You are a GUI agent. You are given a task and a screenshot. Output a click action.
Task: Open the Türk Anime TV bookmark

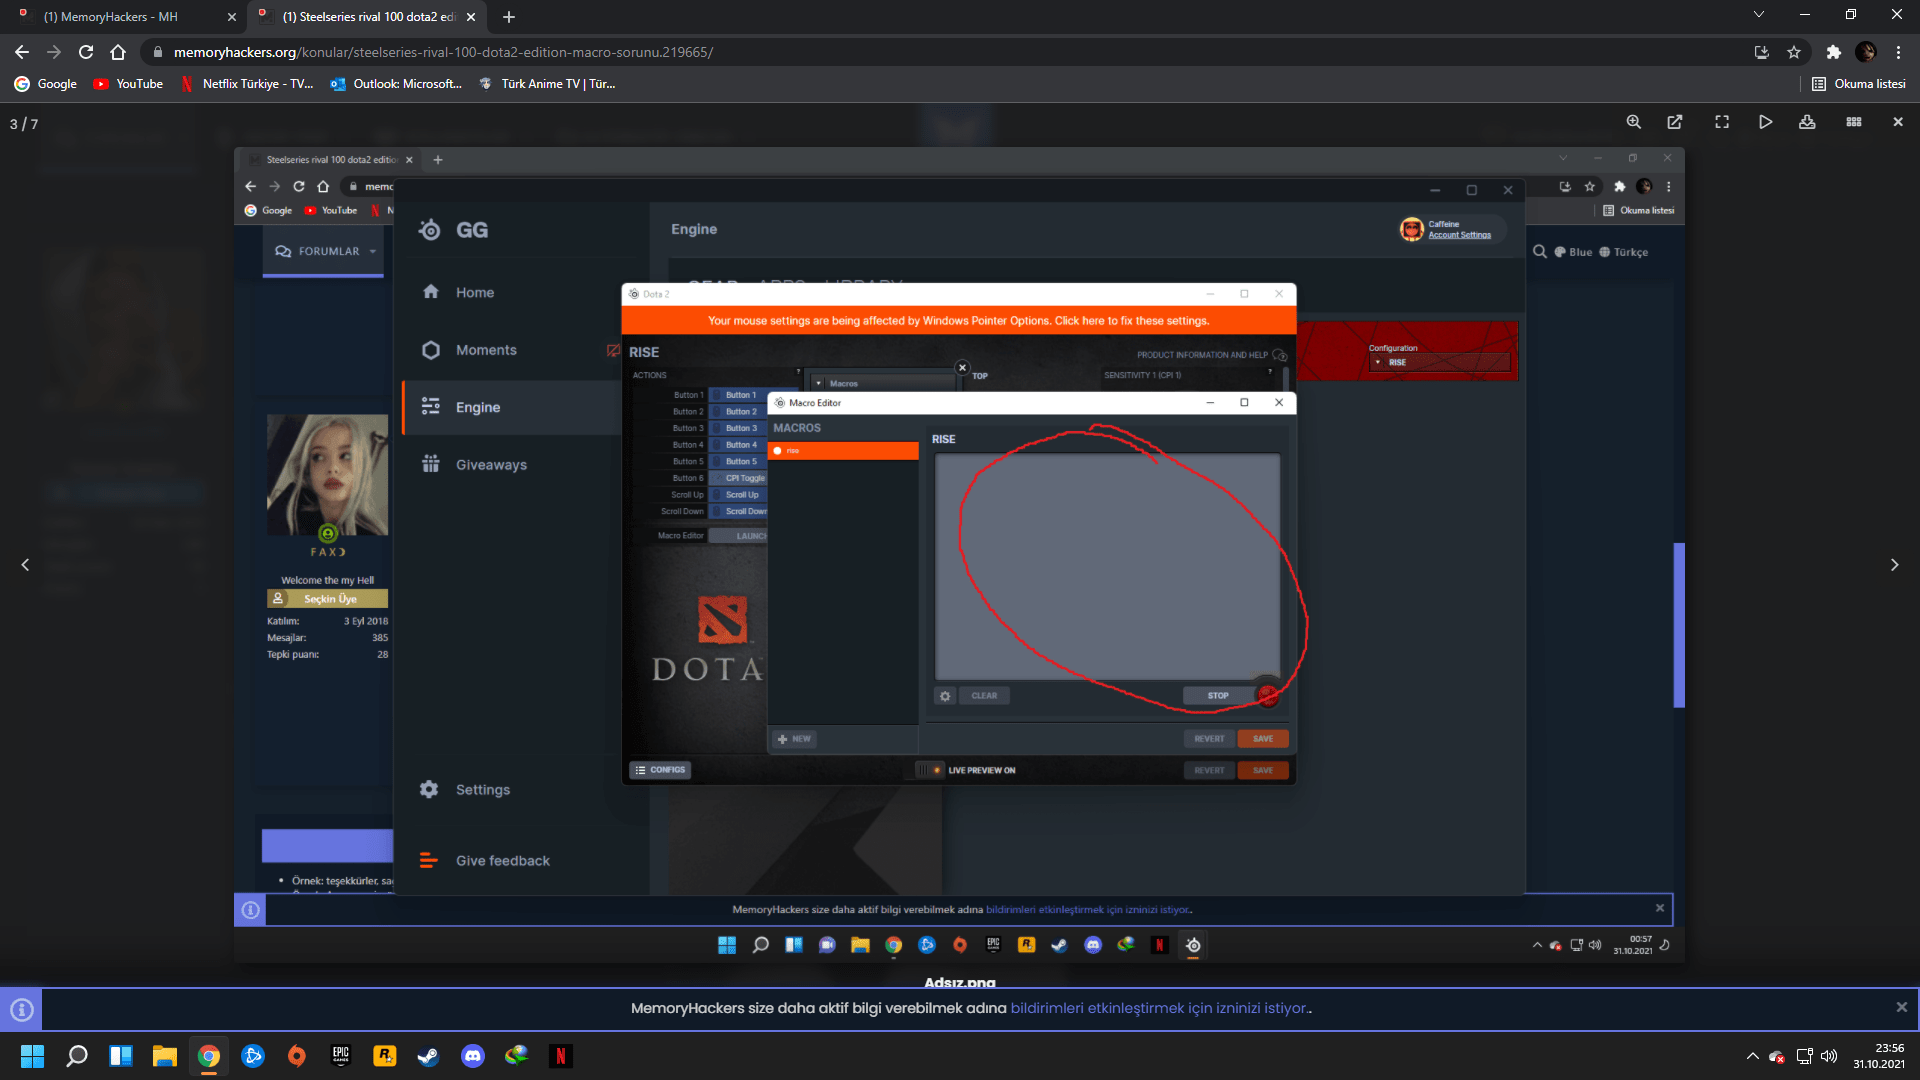(547, 84)
